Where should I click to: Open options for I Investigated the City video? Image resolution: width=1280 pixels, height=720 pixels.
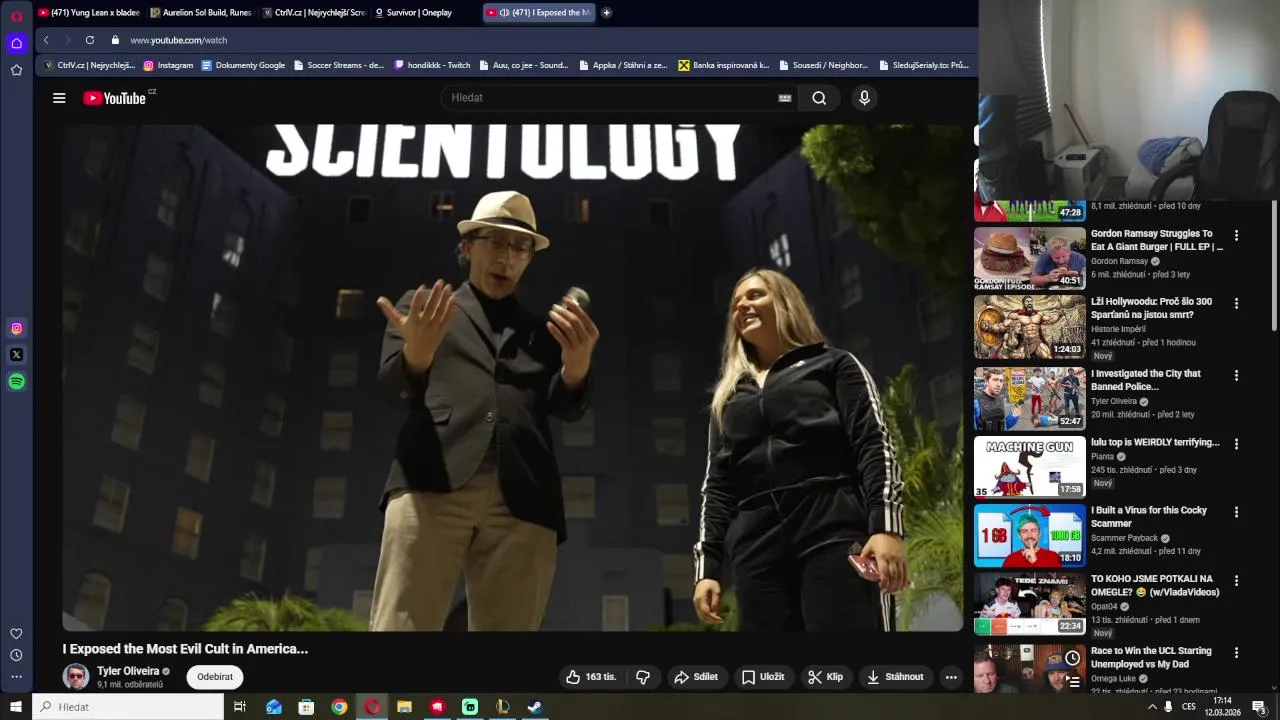tap(1236, 376)
